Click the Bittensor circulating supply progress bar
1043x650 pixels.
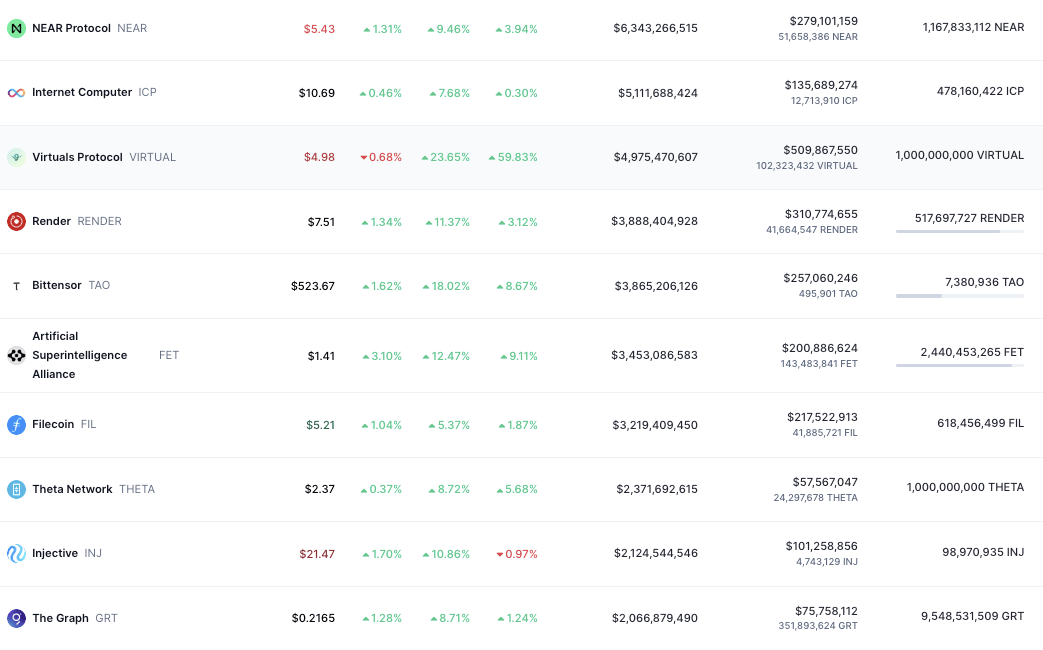(x=959, y=295)
